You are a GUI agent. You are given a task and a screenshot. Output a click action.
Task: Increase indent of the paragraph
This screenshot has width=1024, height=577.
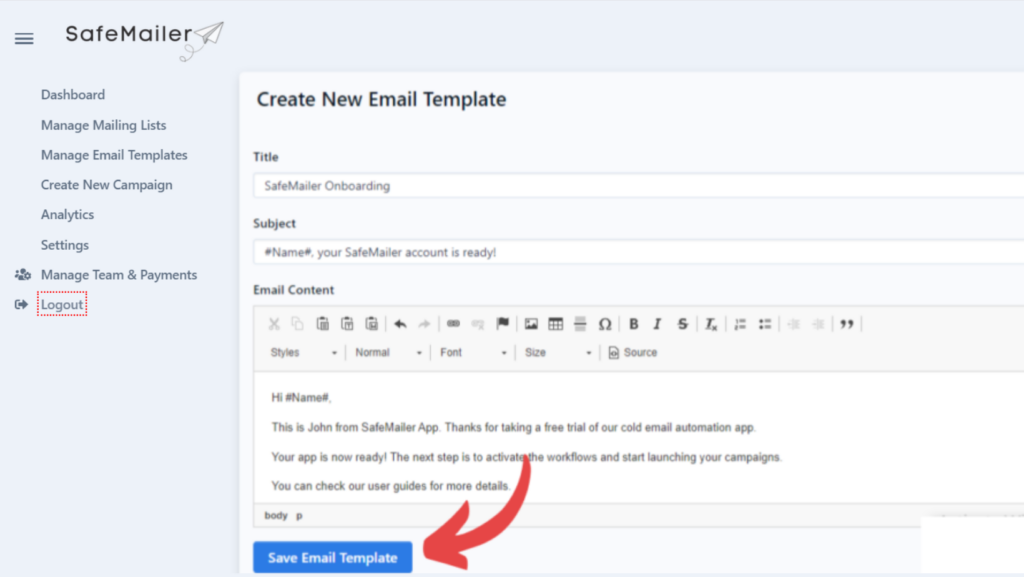[x=818, y=324]
